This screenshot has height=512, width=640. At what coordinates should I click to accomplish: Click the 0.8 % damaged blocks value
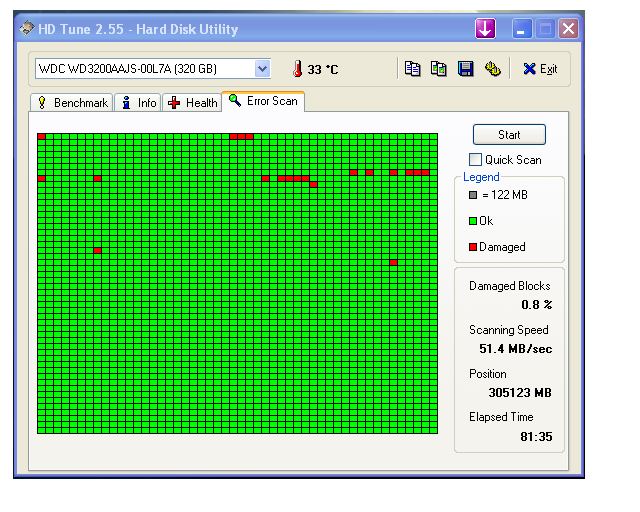coord(536,305)
